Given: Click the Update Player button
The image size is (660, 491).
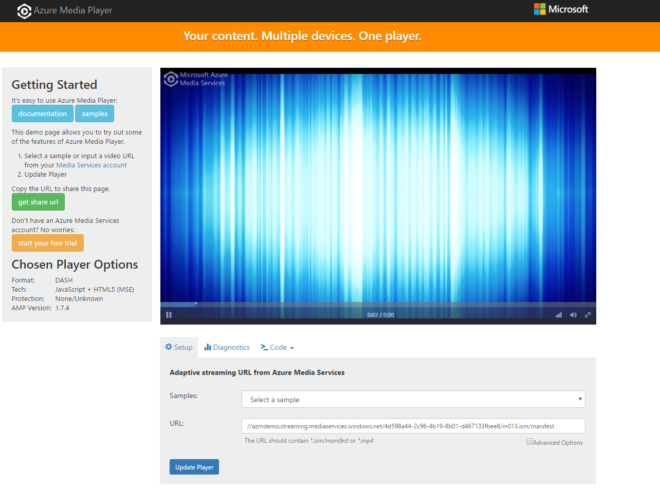Looking at the screenshot, I should tap(194, 467).
